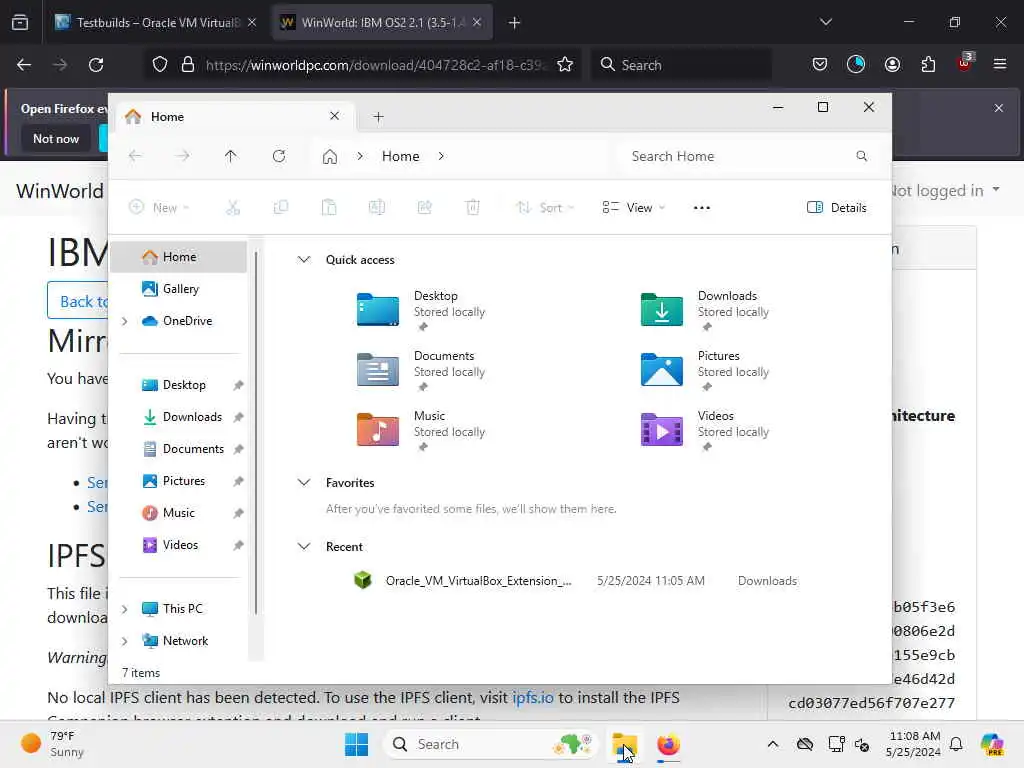
Task: Open Windows Start menu
Action: (x=357, y=744)
